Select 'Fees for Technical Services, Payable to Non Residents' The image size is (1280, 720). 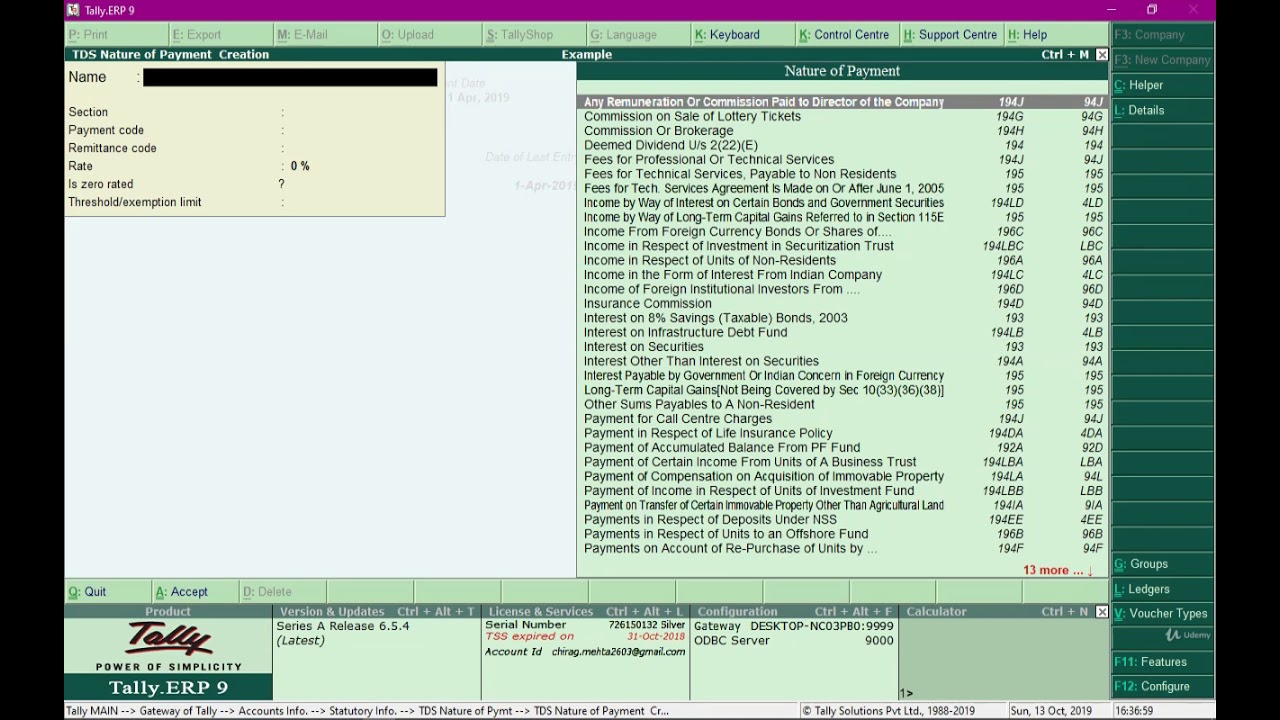pyautogui.click(x=843, y=174)
